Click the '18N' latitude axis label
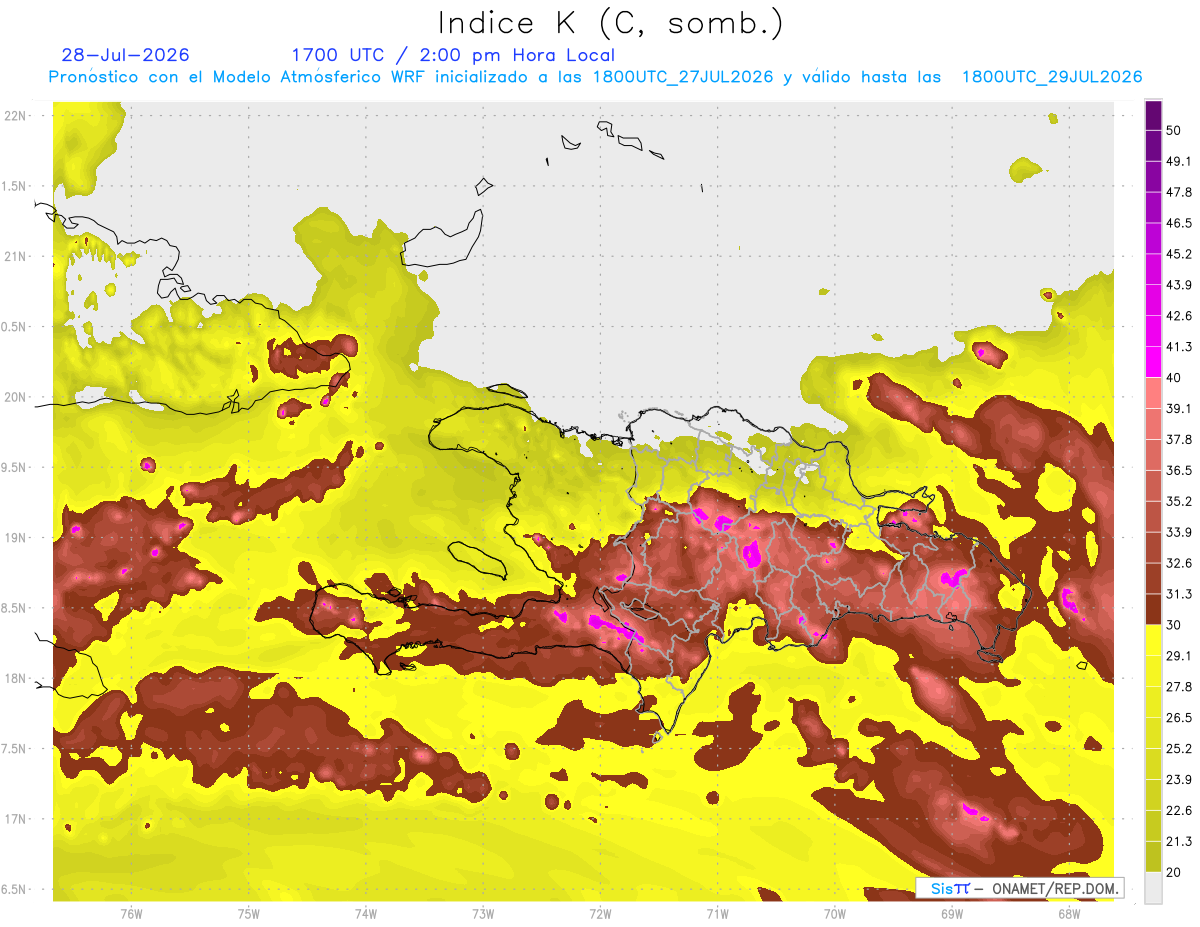Image resolution: width=1200 pixels, height=927 pixels. click(x=16, y=679)
